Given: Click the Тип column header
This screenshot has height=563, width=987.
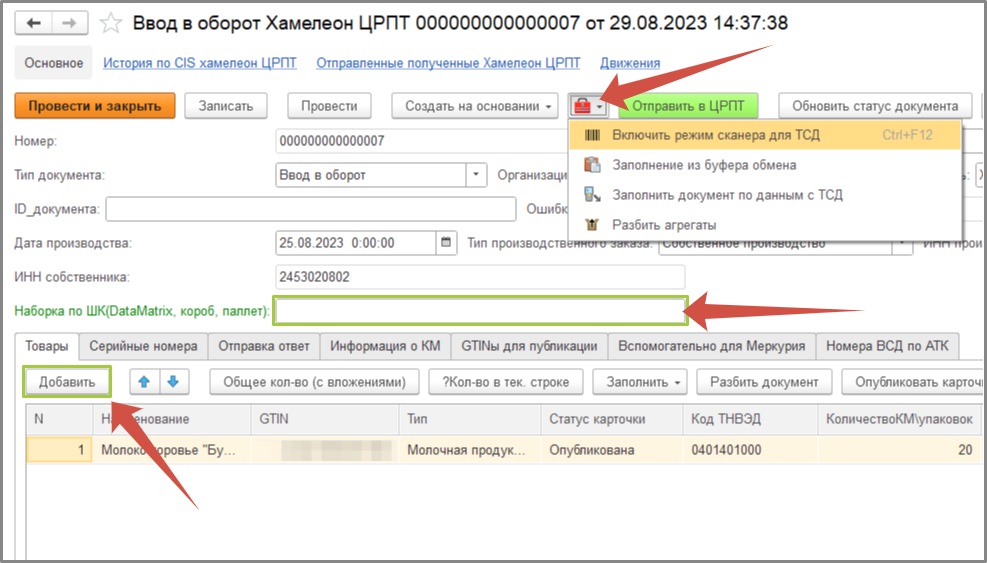Looking at the screenshot, I should [470, 419].
